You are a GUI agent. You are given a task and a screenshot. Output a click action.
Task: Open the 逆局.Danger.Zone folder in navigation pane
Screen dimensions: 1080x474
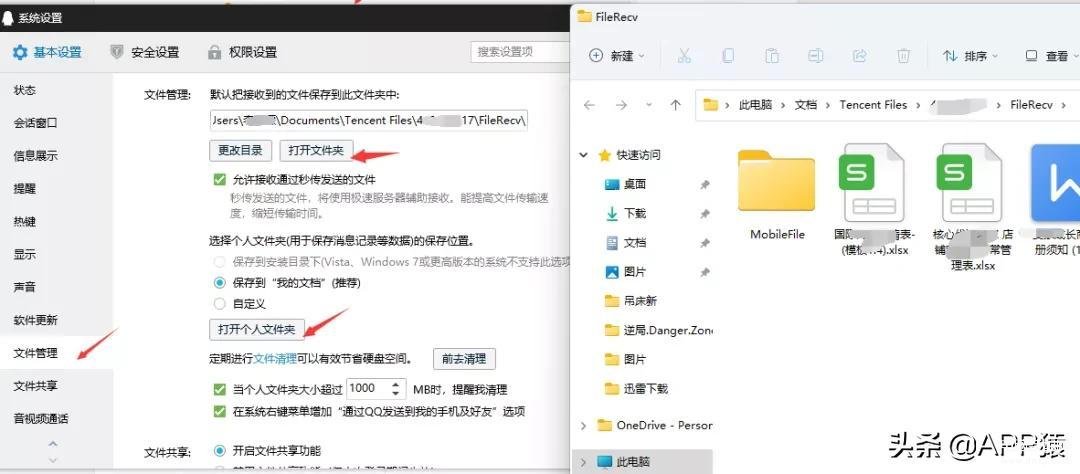(658, 331)
